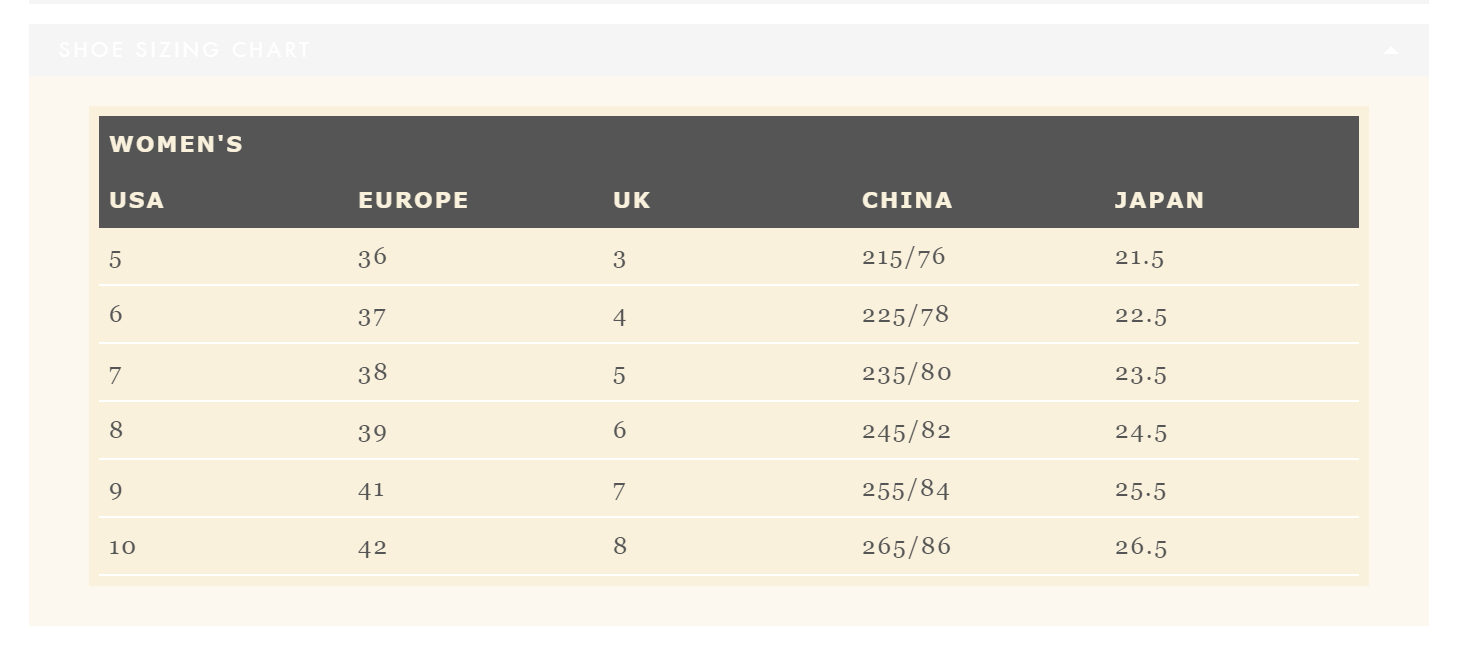Screen dimensions: 1462x670
Task: Select Europe size 38 cell
Action: pos(372,373)
